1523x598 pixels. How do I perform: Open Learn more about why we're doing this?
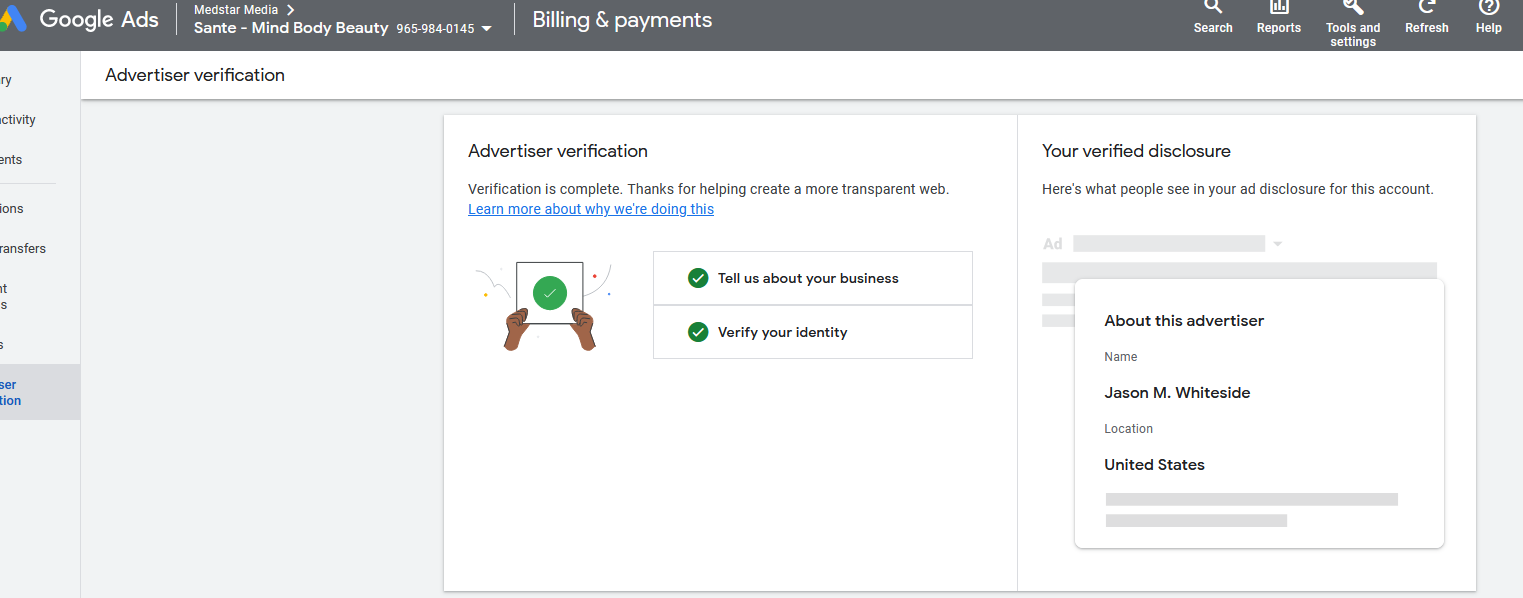591,209
